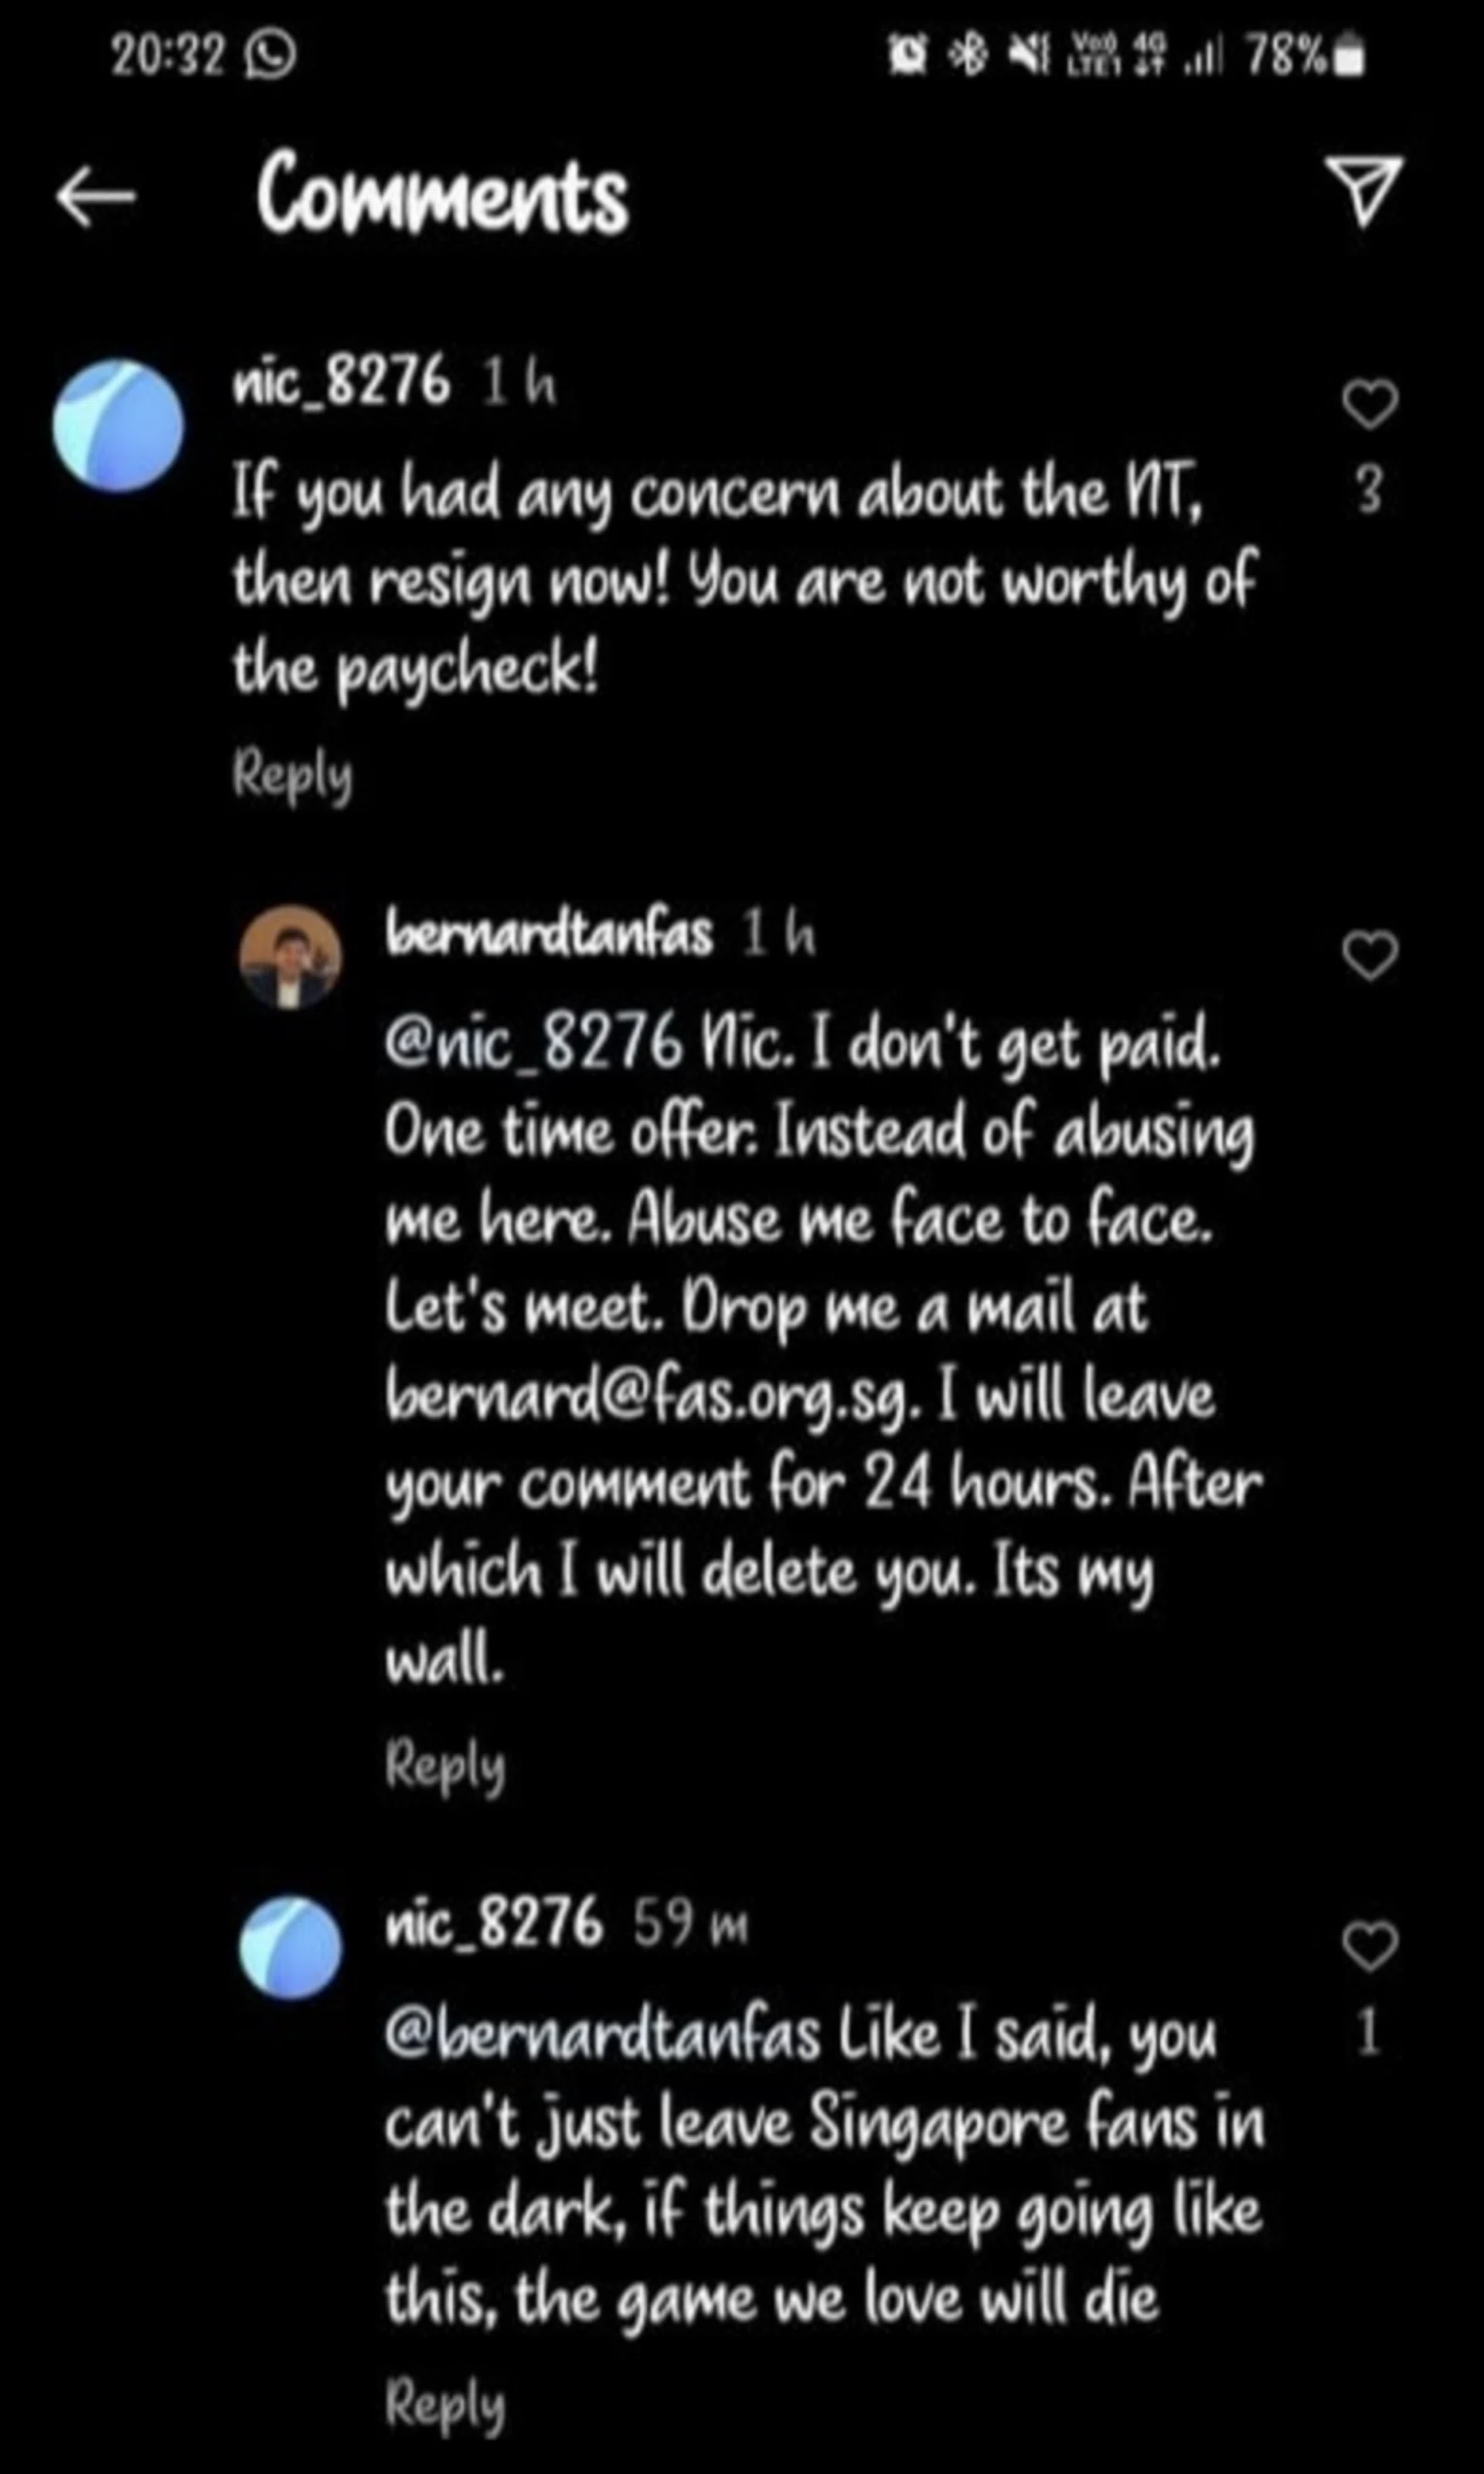Tap the @bernardtanfas mention in the last reply
1484x2474 pixels.
click(602, 2035)
